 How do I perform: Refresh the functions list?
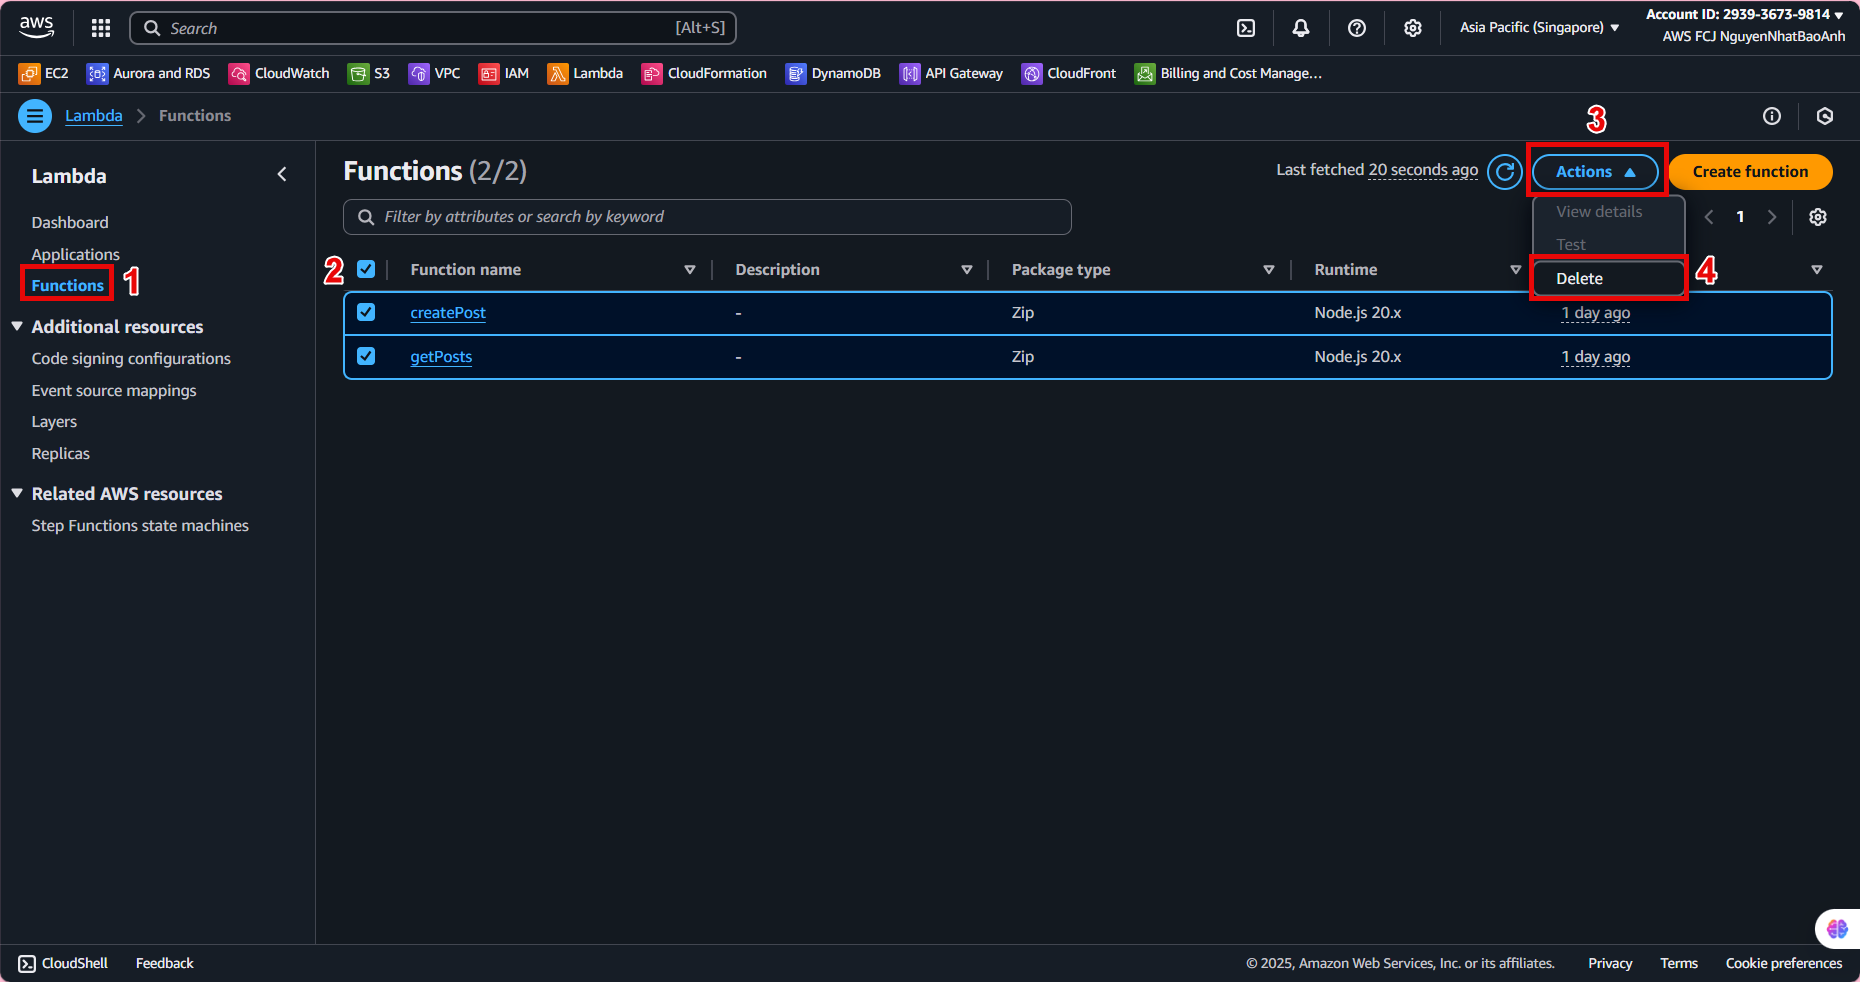(x=1504, y=172)
